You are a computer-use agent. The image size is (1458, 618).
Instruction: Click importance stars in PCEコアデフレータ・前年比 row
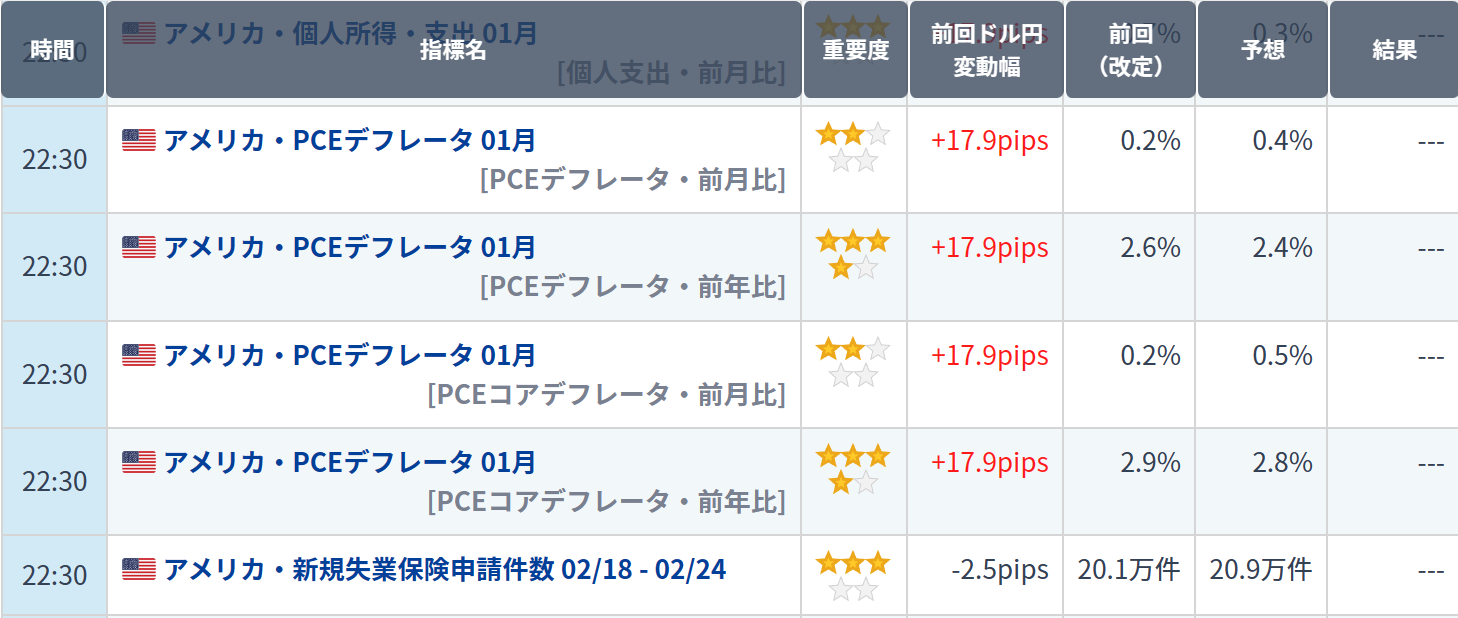[x=853, y=469]
